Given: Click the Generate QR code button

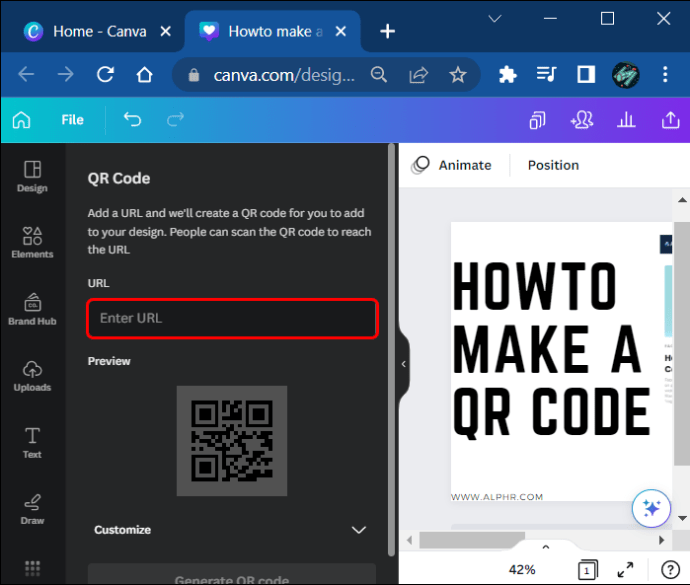Looking at the screenshot, I should pyautogui.click(x=232, y=574).
